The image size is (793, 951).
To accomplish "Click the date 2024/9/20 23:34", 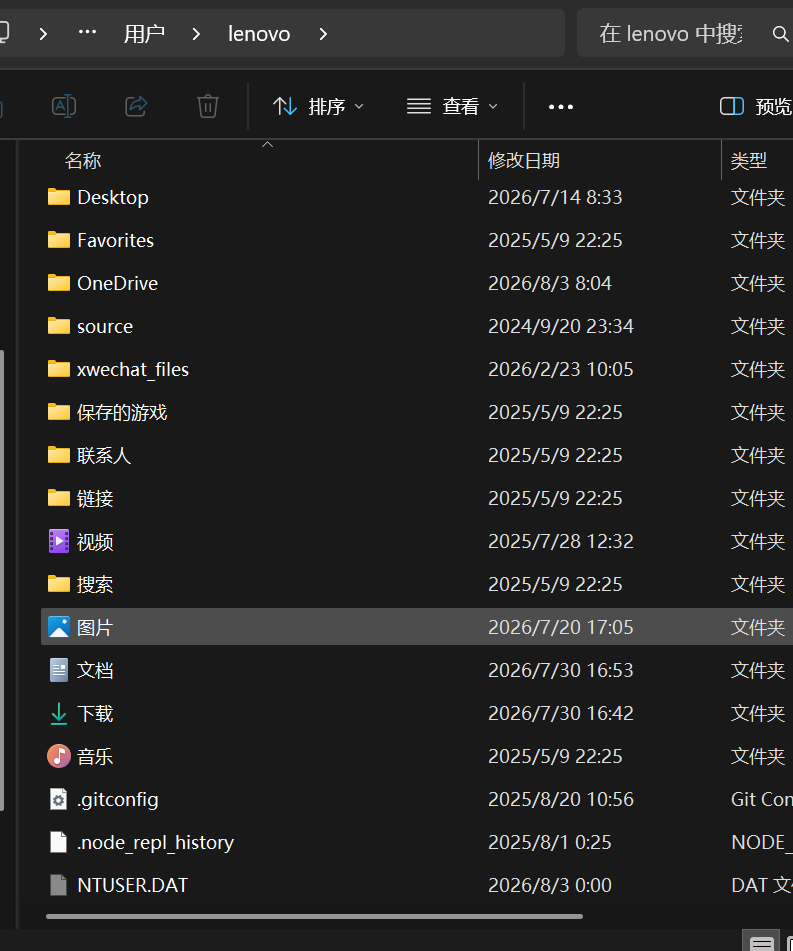I will coord(561,326).
